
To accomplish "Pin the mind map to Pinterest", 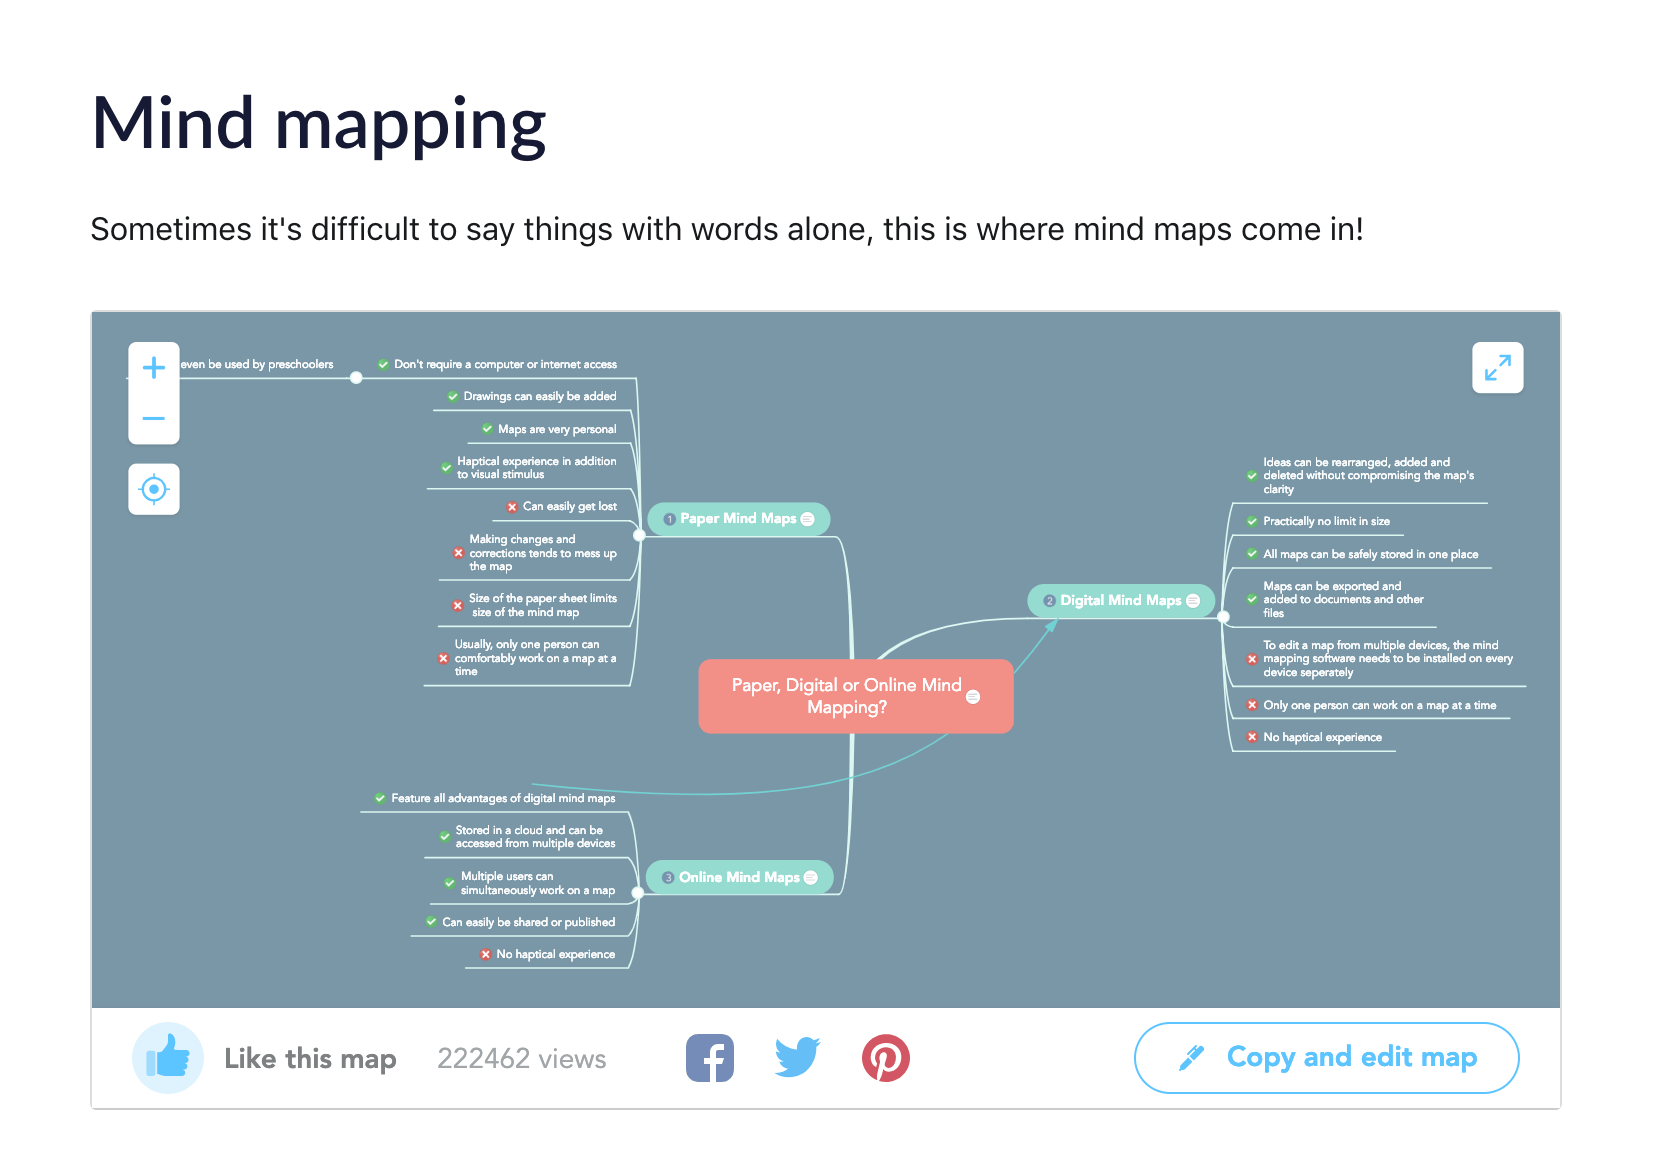I will point(886,1057).
